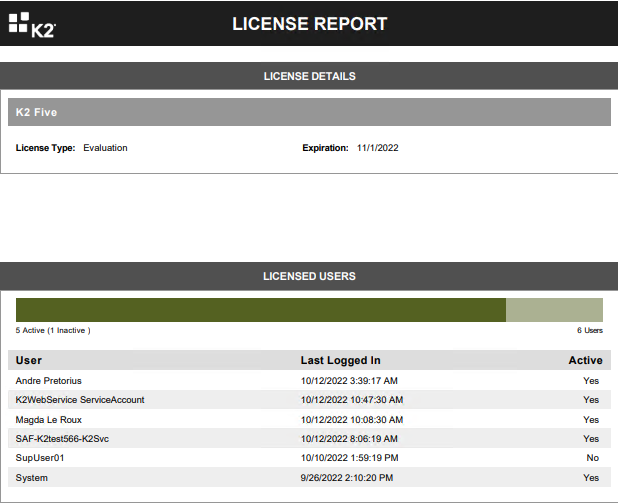618x503 pixels.
Task: Click the Last Logged In column header
Action: click(341, 360)
